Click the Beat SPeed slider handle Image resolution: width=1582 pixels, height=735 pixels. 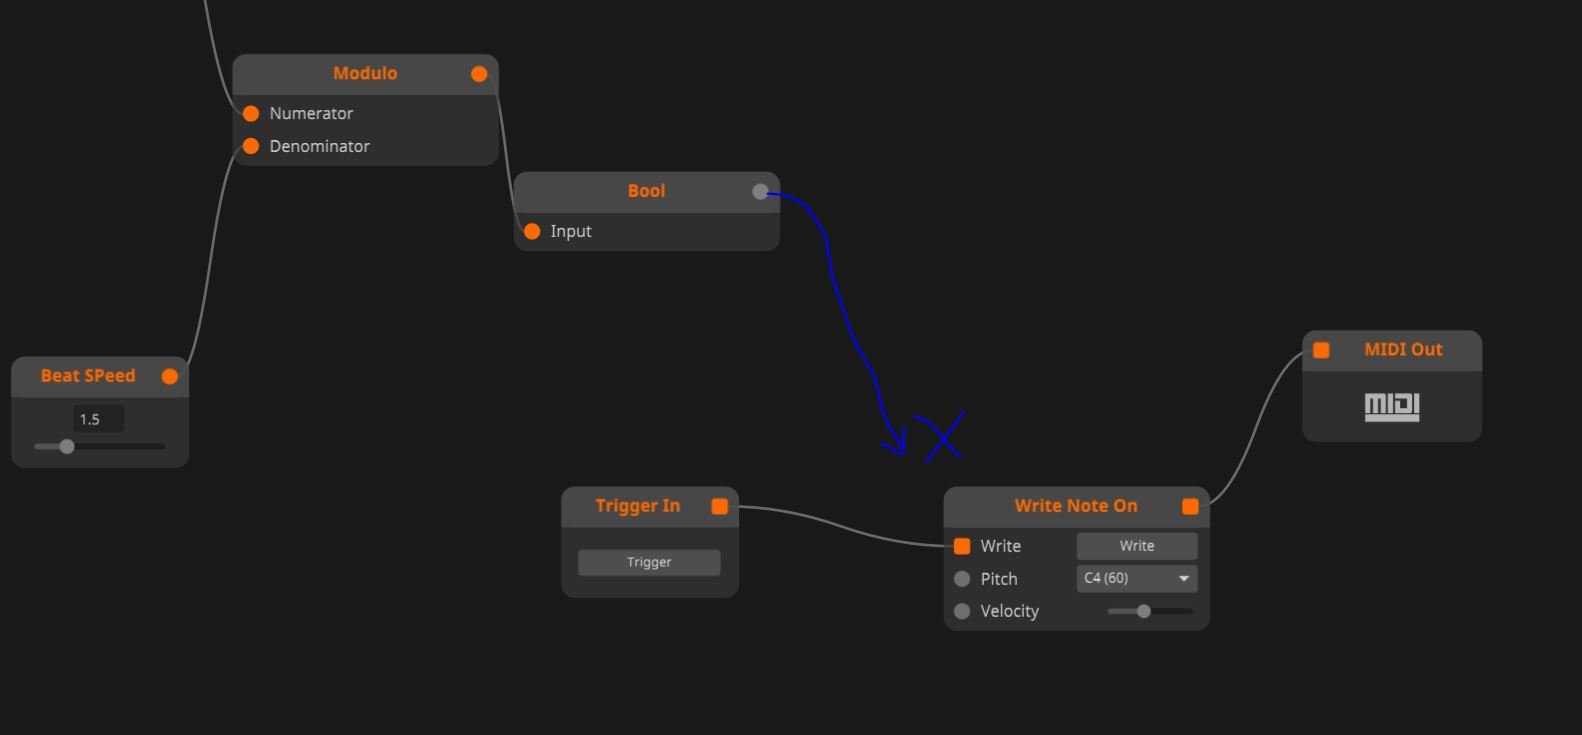tap(67, 447)
